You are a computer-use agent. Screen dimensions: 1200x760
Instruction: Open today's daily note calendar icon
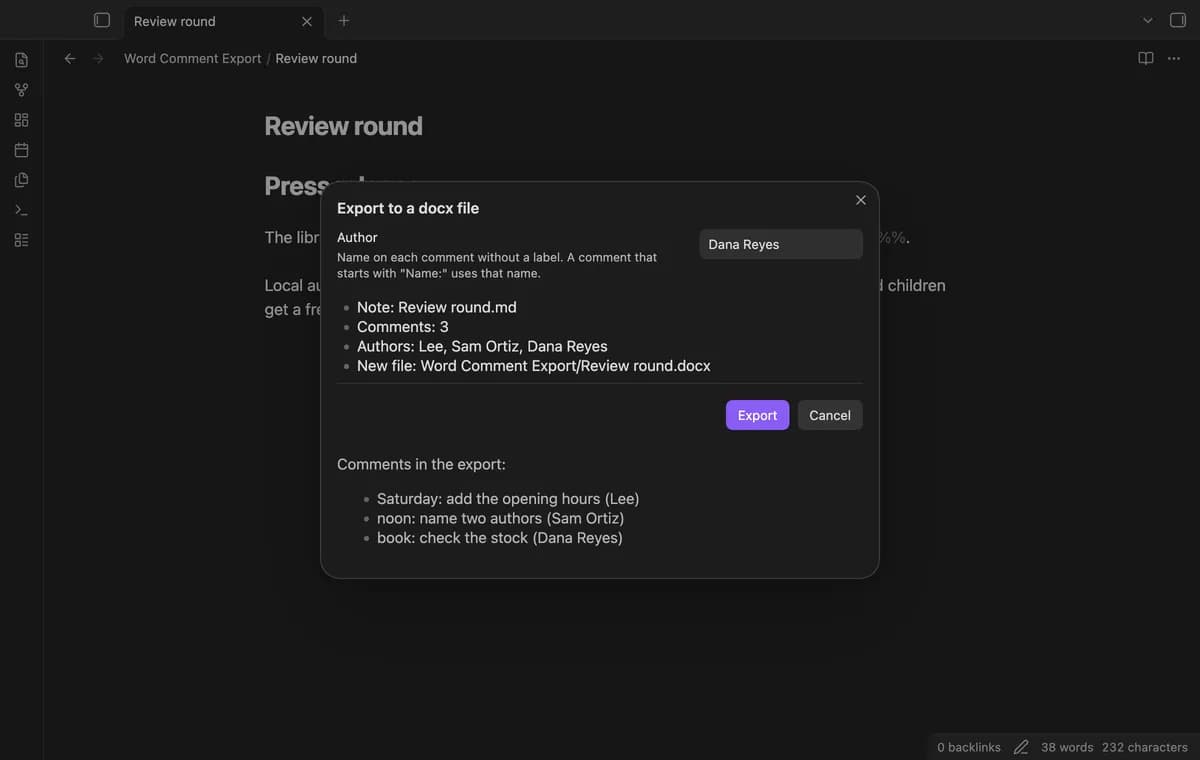[x=21, y=150]
